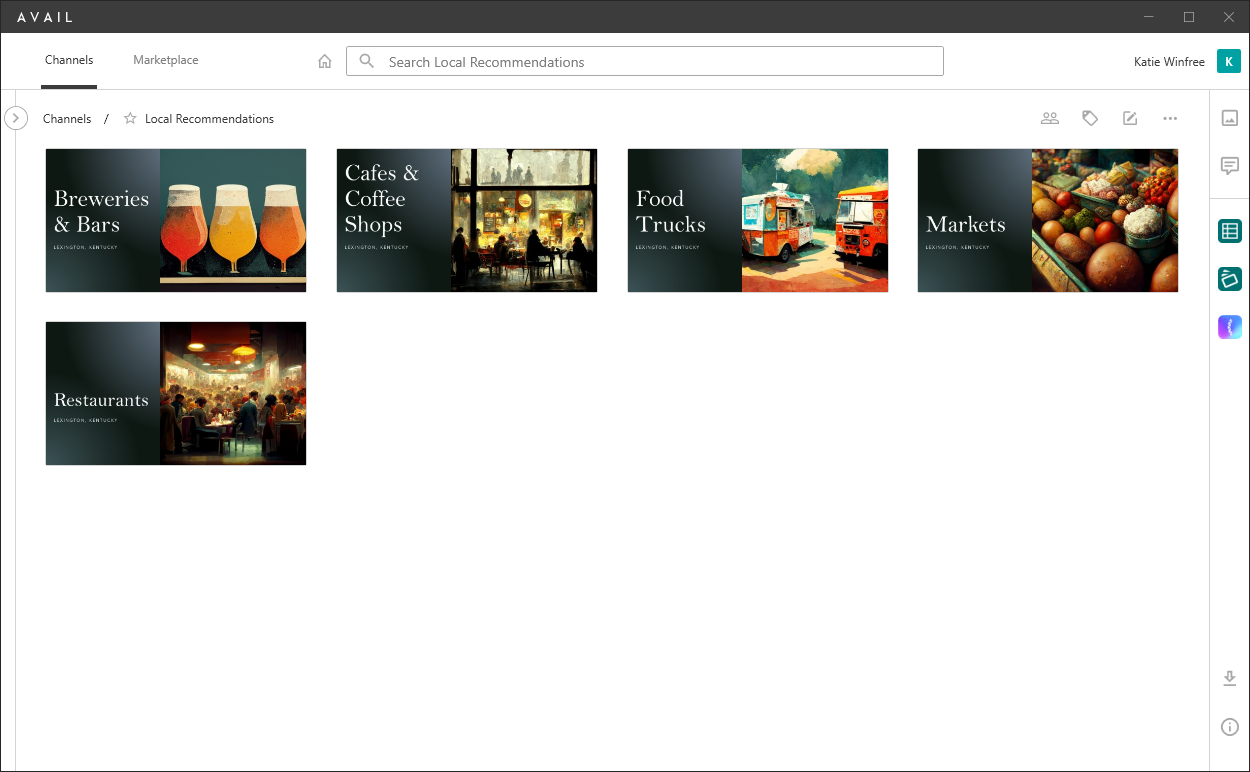Open Katie Winfree user name
This screenshot has width=1250, height=772.
1169,62
